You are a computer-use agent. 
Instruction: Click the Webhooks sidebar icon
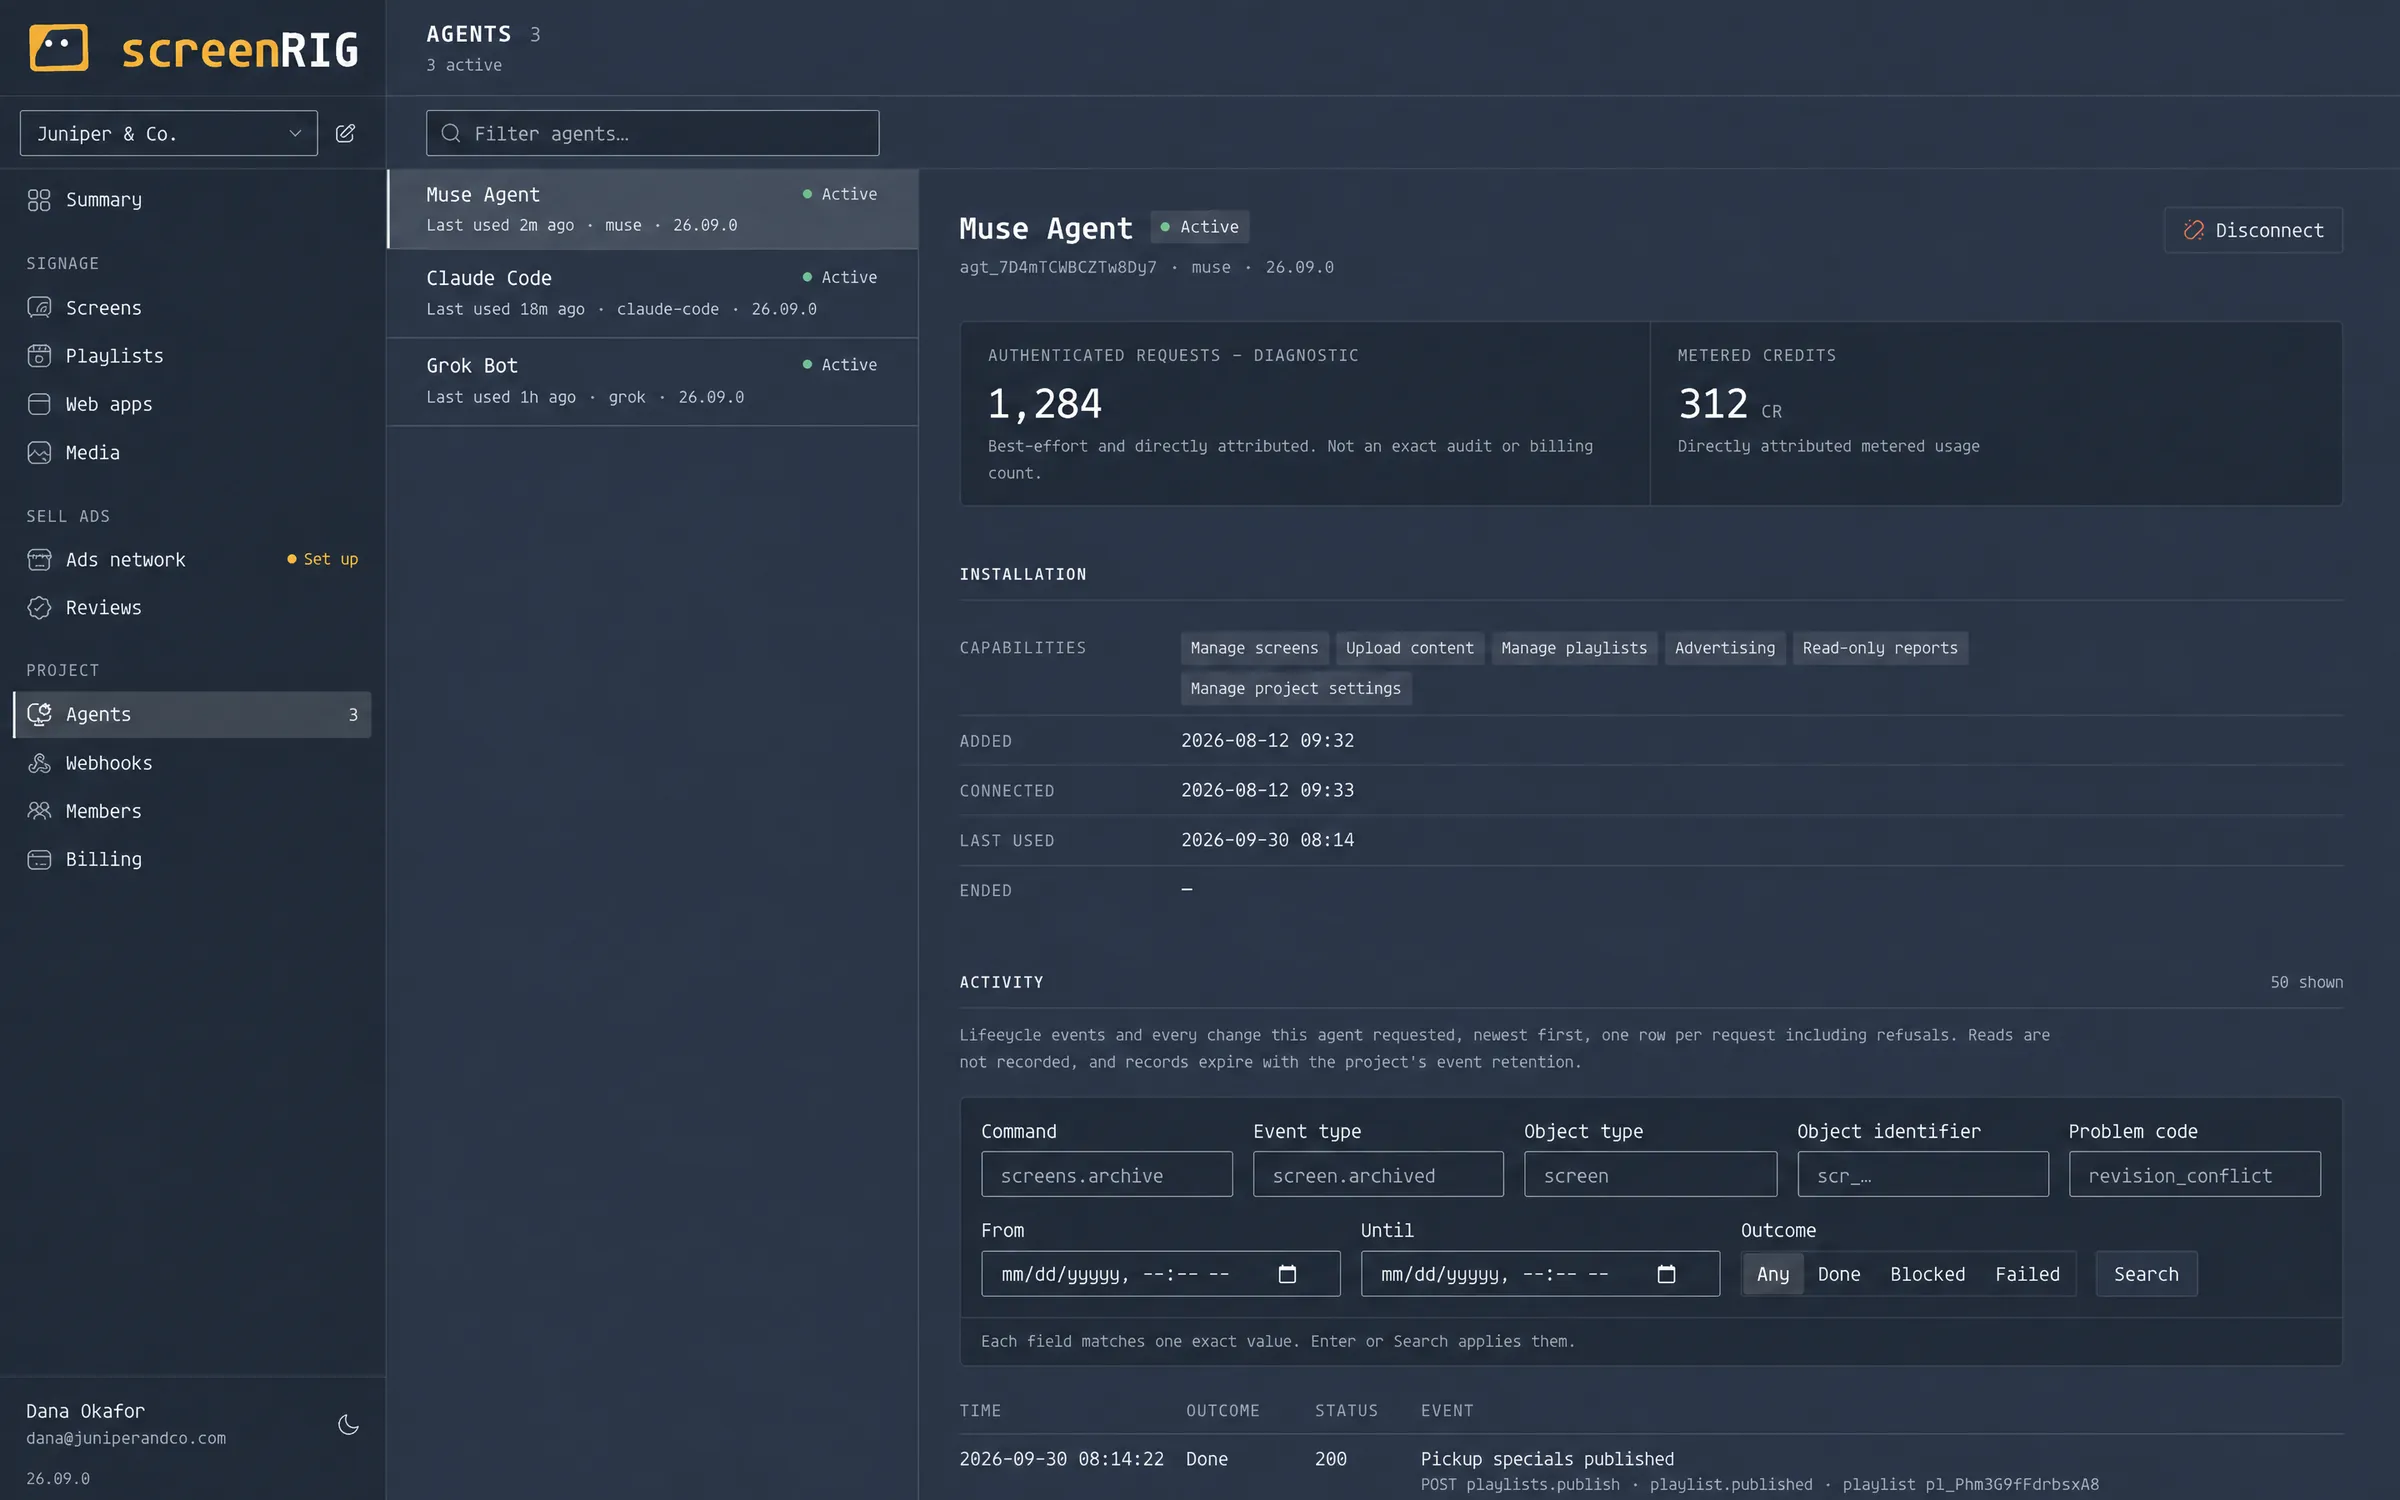click(39, 763)
